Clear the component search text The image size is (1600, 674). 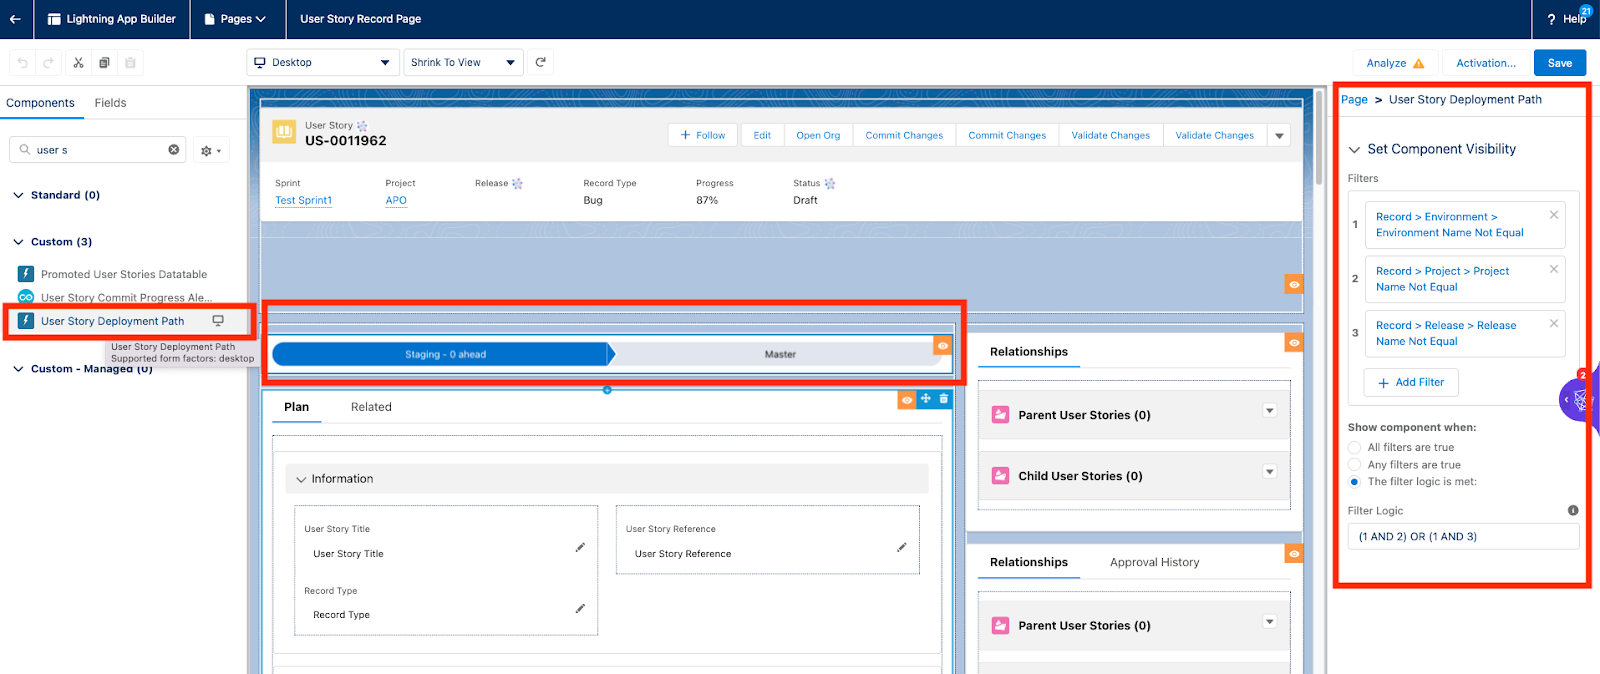174,150
